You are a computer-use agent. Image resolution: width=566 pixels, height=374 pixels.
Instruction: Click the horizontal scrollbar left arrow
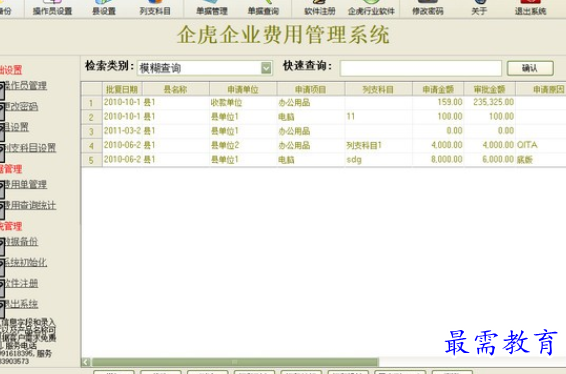[x=86, y=362]
